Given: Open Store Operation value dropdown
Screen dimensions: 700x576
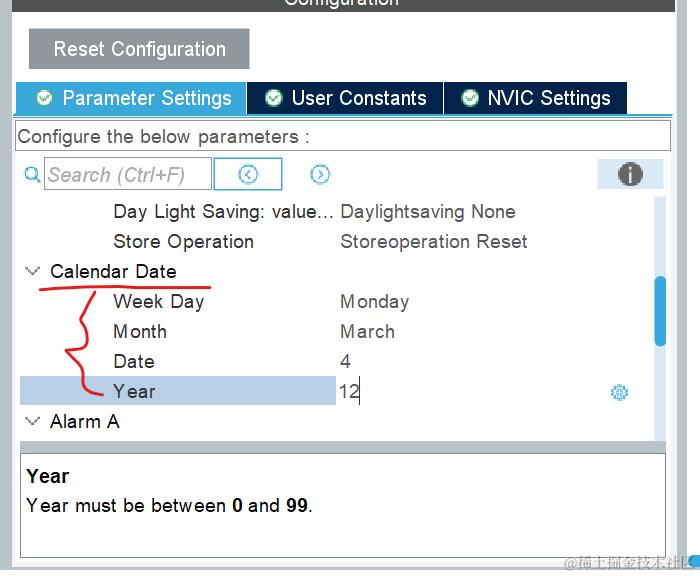Looking at the screenshot, I should 433,241.
